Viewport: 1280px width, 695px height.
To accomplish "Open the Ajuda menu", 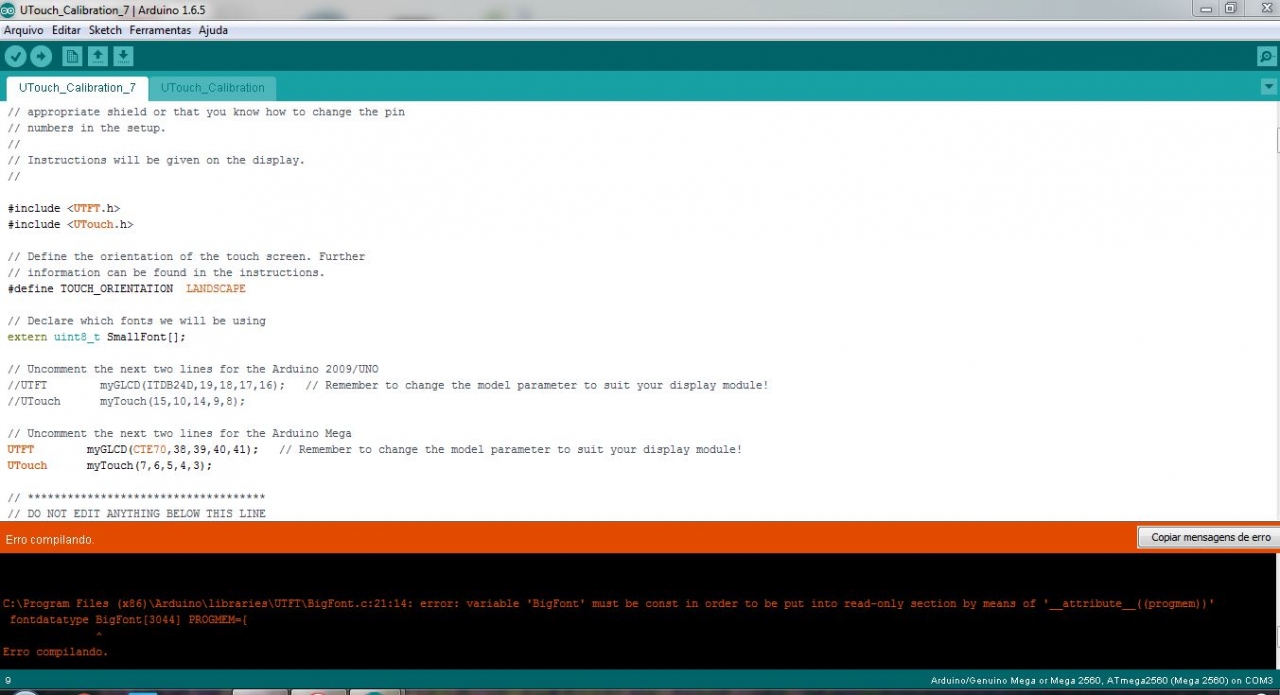I will pyautogui.click(x=213, y=30).
